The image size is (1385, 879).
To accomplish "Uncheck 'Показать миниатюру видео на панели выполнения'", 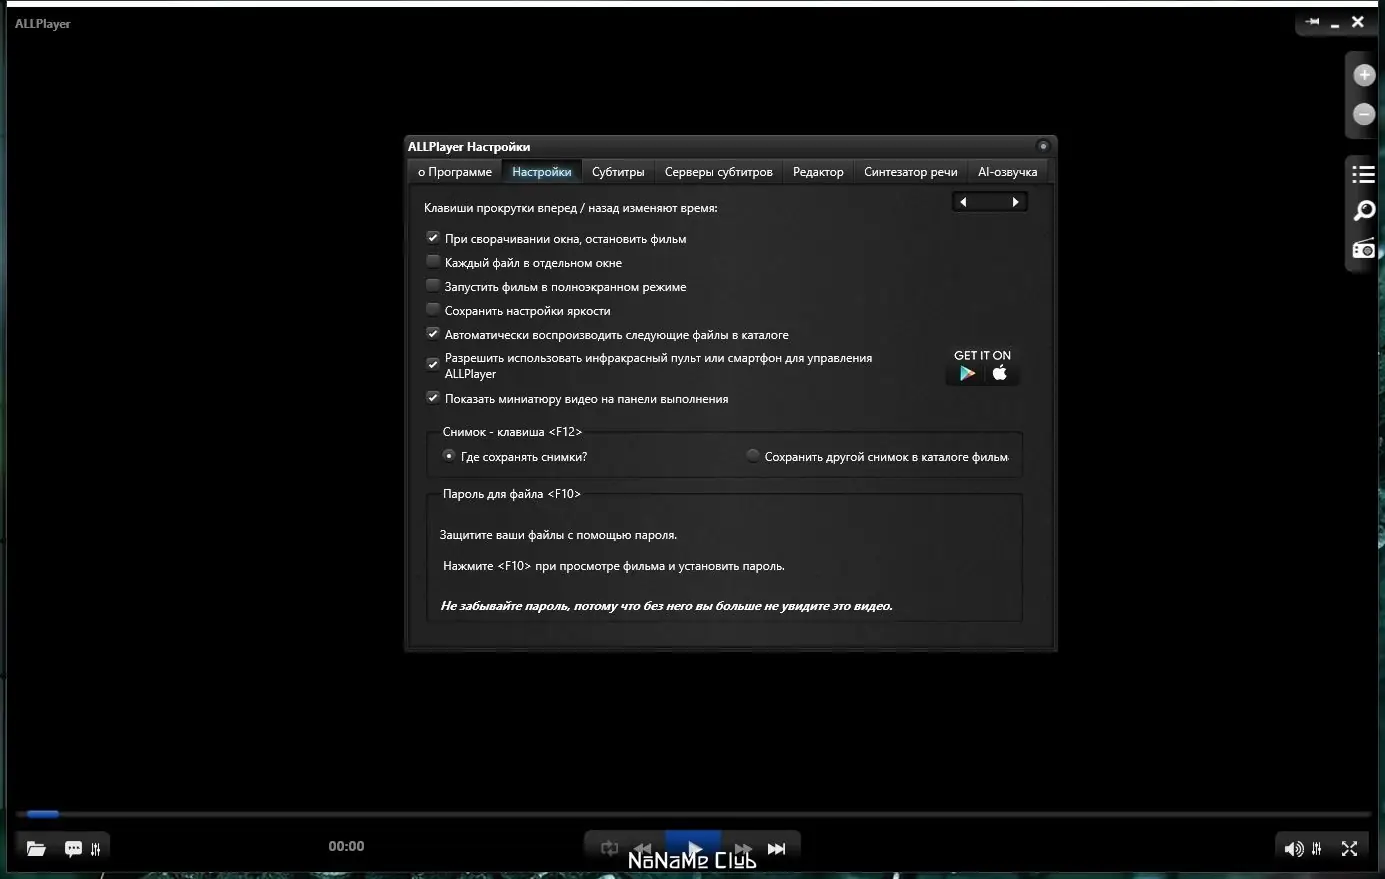I will [x=433, y=398].
